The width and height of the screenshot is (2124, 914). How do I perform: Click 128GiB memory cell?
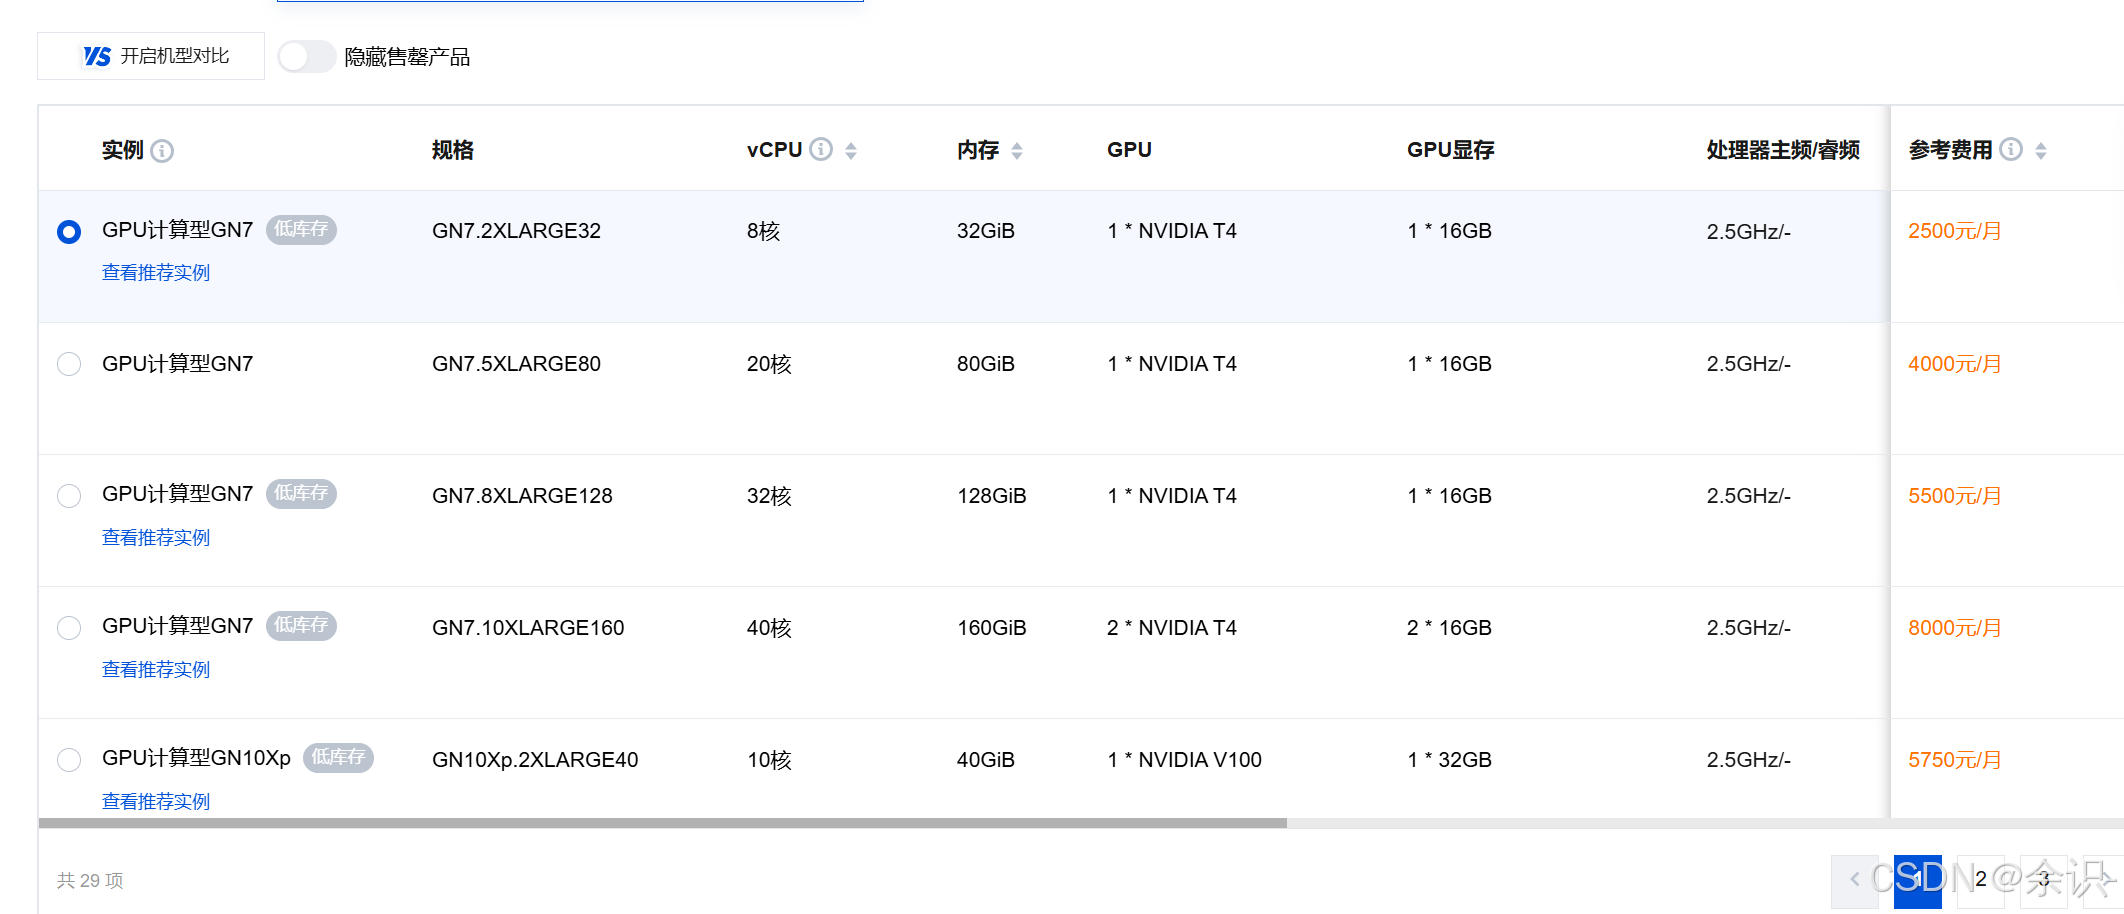click(991, 496)
